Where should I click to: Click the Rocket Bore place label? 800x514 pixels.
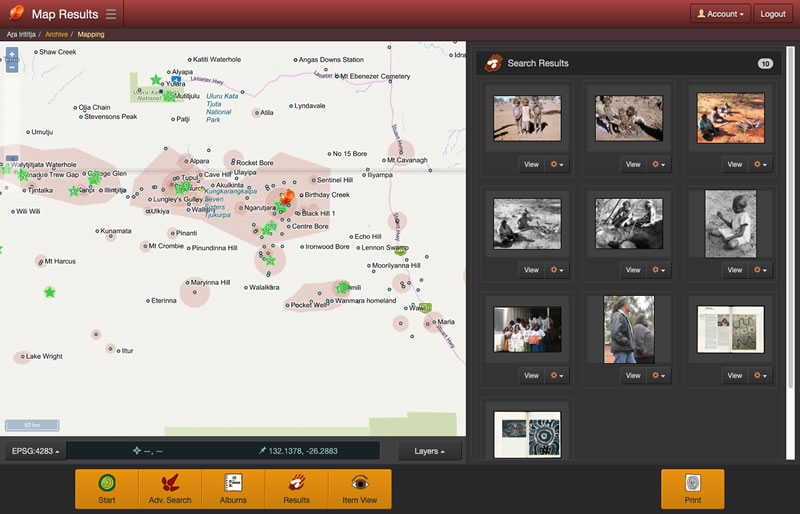pyautogui.click(x=255, y=163)
